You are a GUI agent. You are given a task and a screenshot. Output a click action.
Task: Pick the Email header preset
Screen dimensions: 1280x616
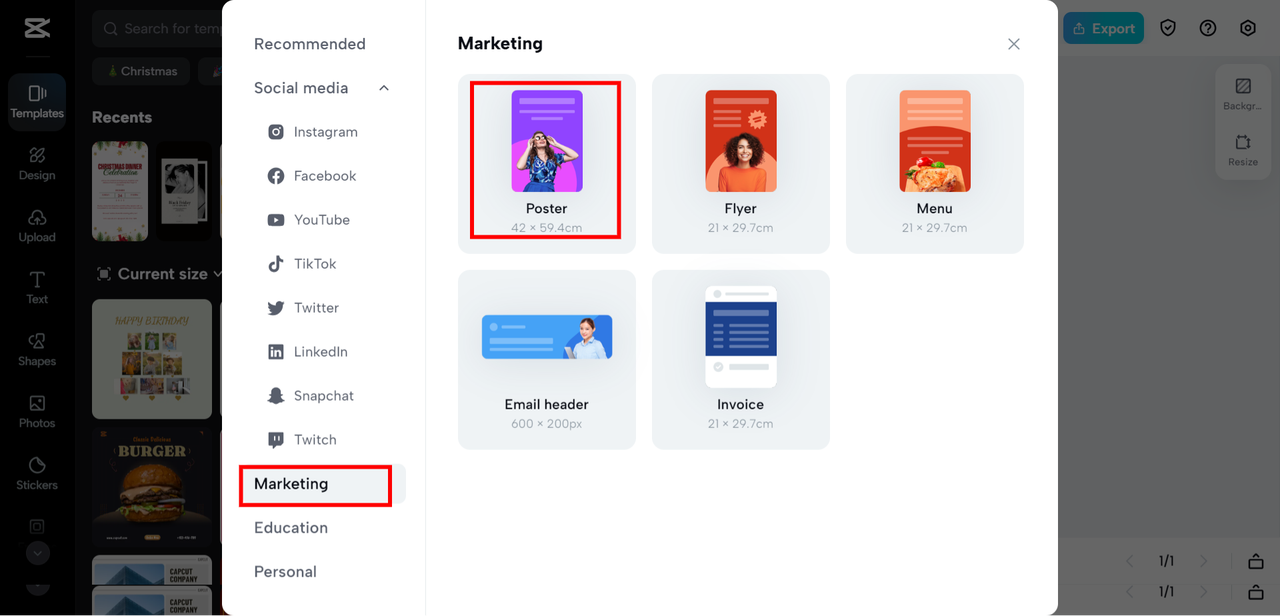tap(546, 359)
